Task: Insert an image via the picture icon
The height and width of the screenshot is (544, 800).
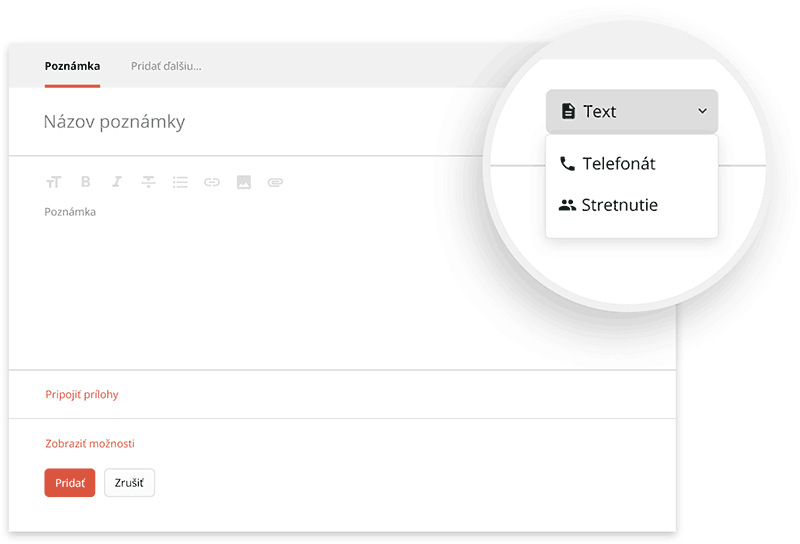Action: (x=244, y=182)
